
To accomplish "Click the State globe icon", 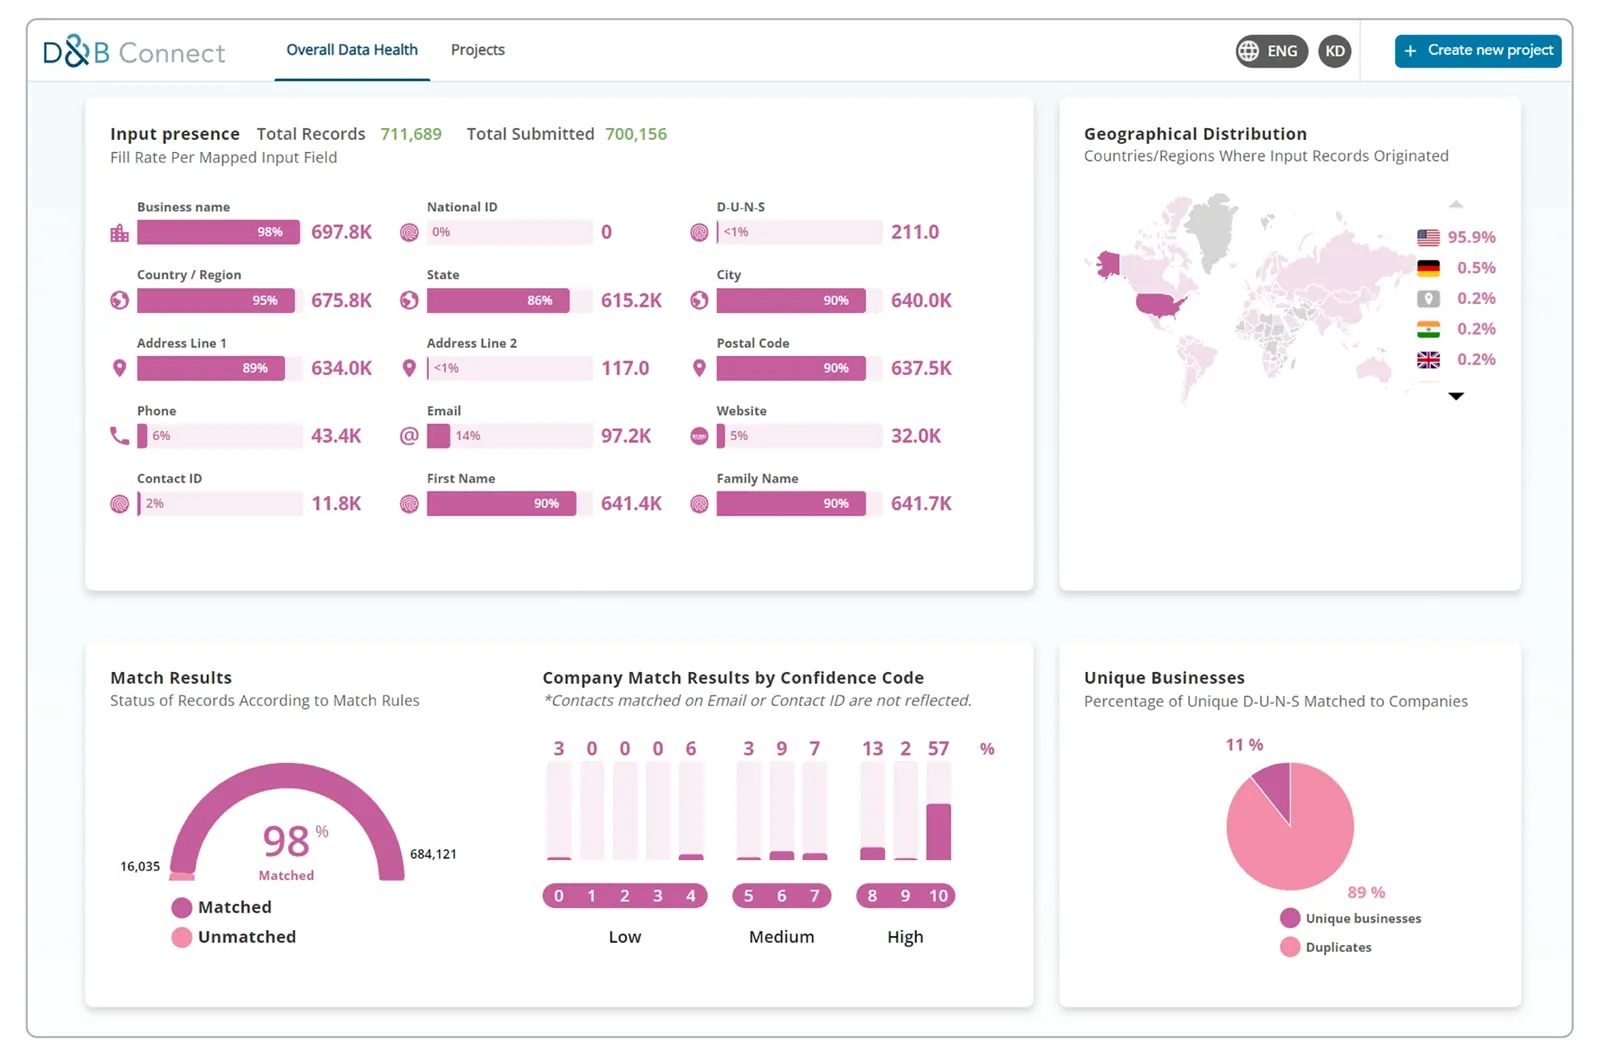I will point(409,300).
